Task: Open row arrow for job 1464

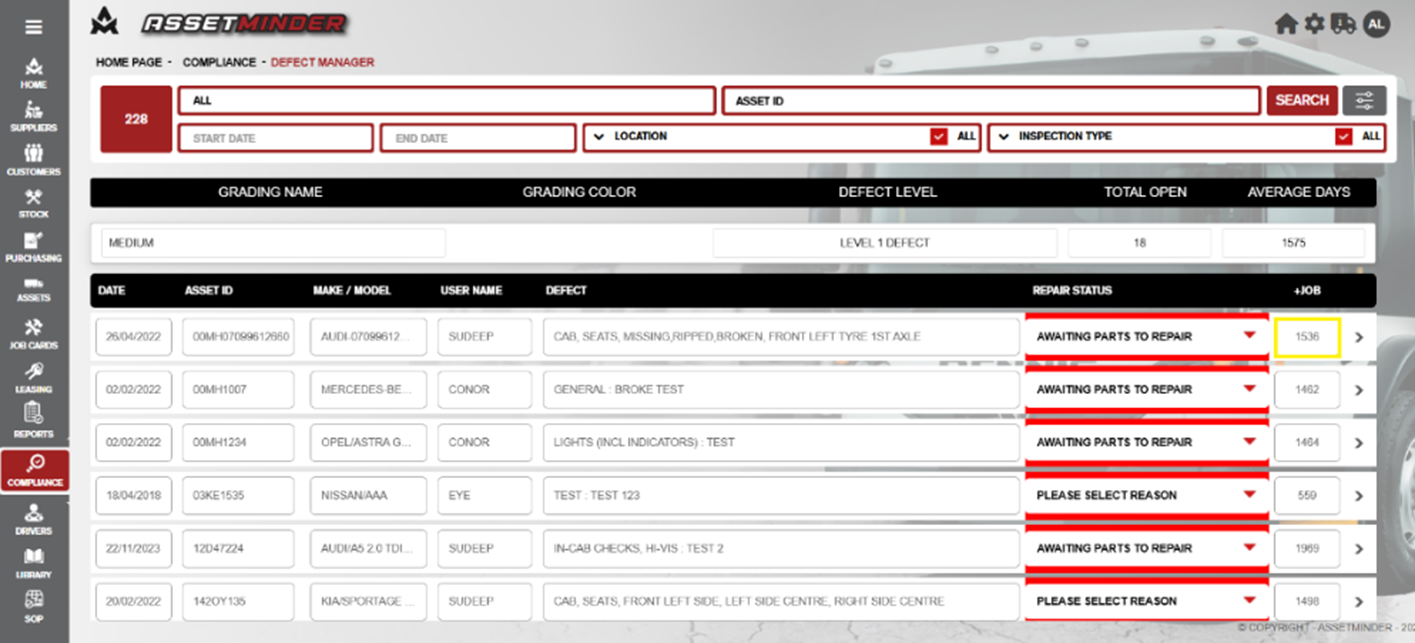Action: point(1359,443)
